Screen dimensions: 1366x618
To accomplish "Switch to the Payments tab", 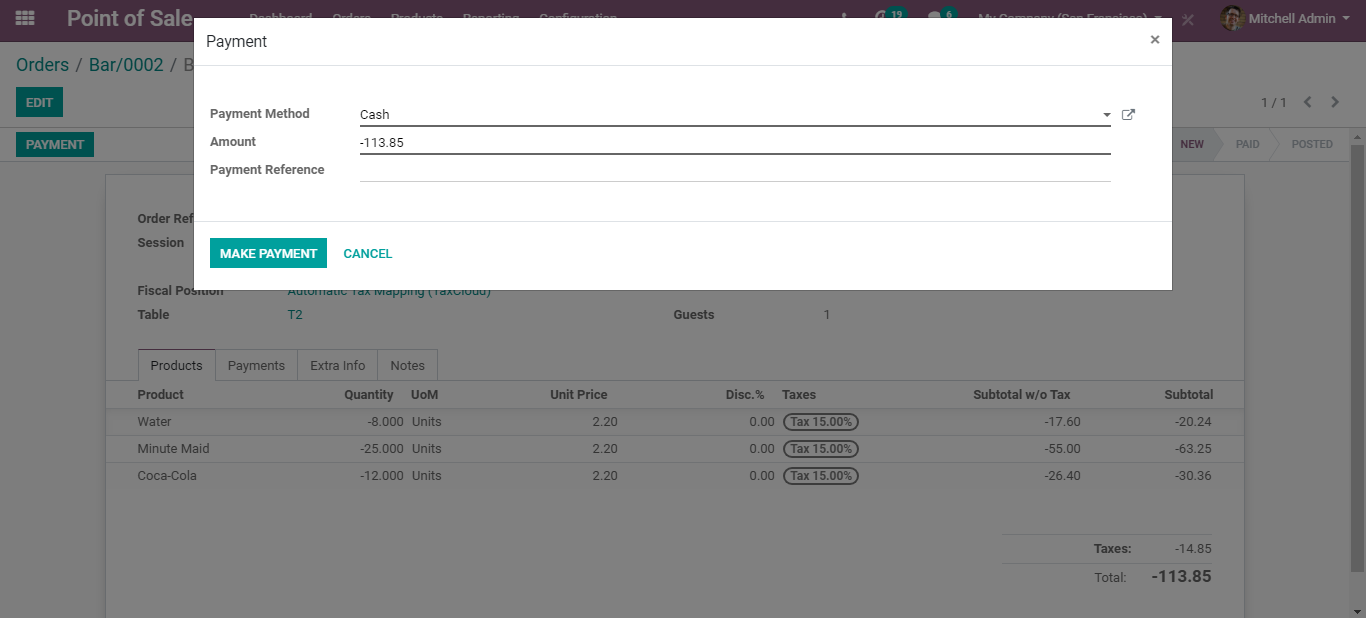I will [256, 366].
